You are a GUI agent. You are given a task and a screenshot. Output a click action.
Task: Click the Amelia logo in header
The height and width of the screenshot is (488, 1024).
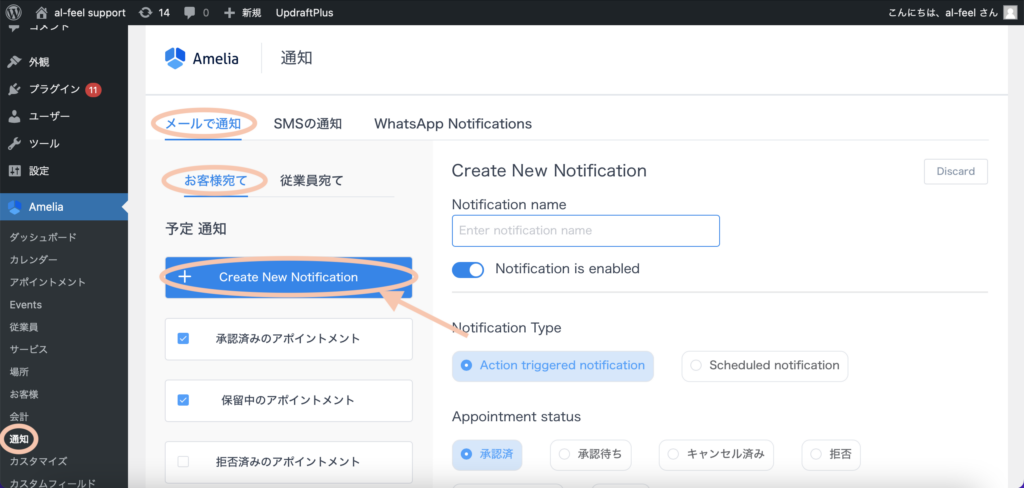(x=202, y=58)
